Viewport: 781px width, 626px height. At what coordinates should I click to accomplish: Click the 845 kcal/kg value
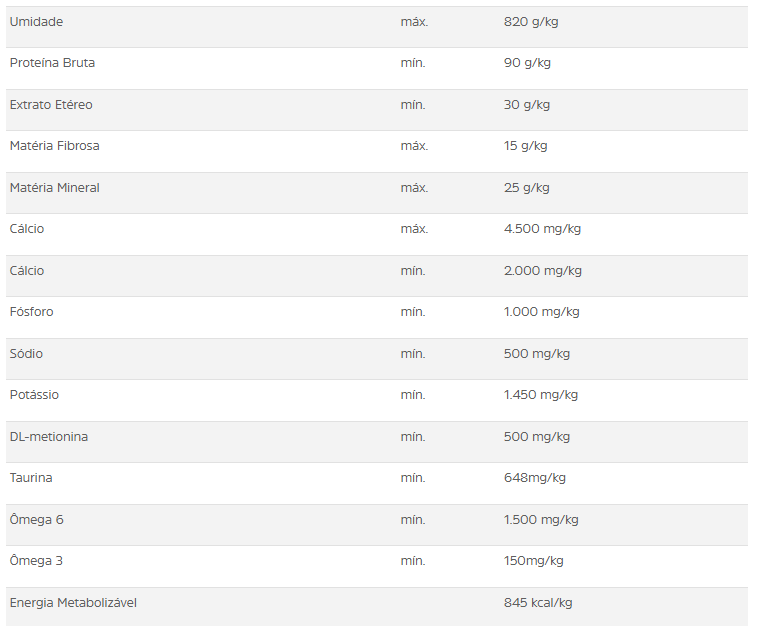[x=538, y=603]
